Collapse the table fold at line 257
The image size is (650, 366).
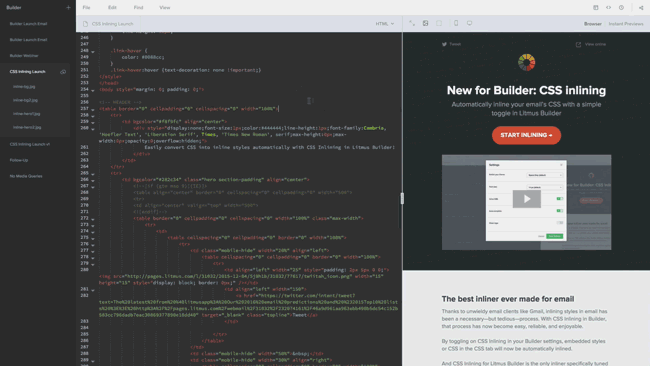tap(93, 110)
